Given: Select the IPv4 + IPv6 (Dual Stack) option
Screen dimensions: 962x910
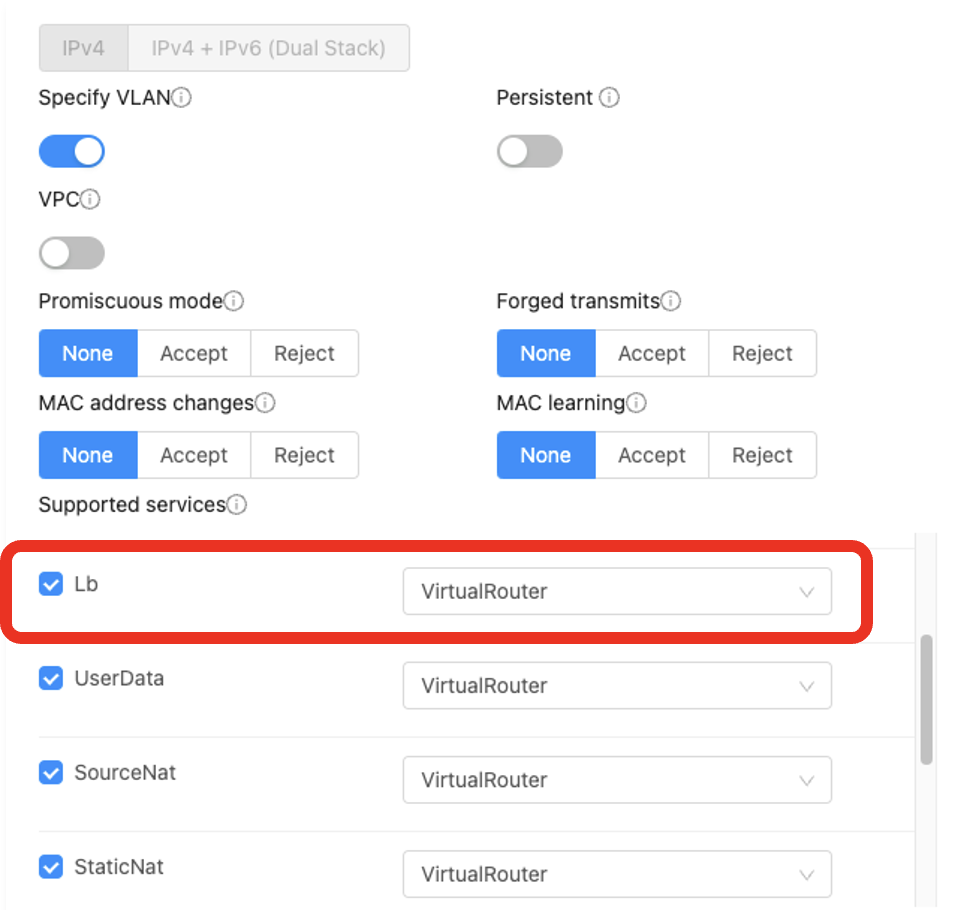Looking at the screenshot, I should point(269,48).
